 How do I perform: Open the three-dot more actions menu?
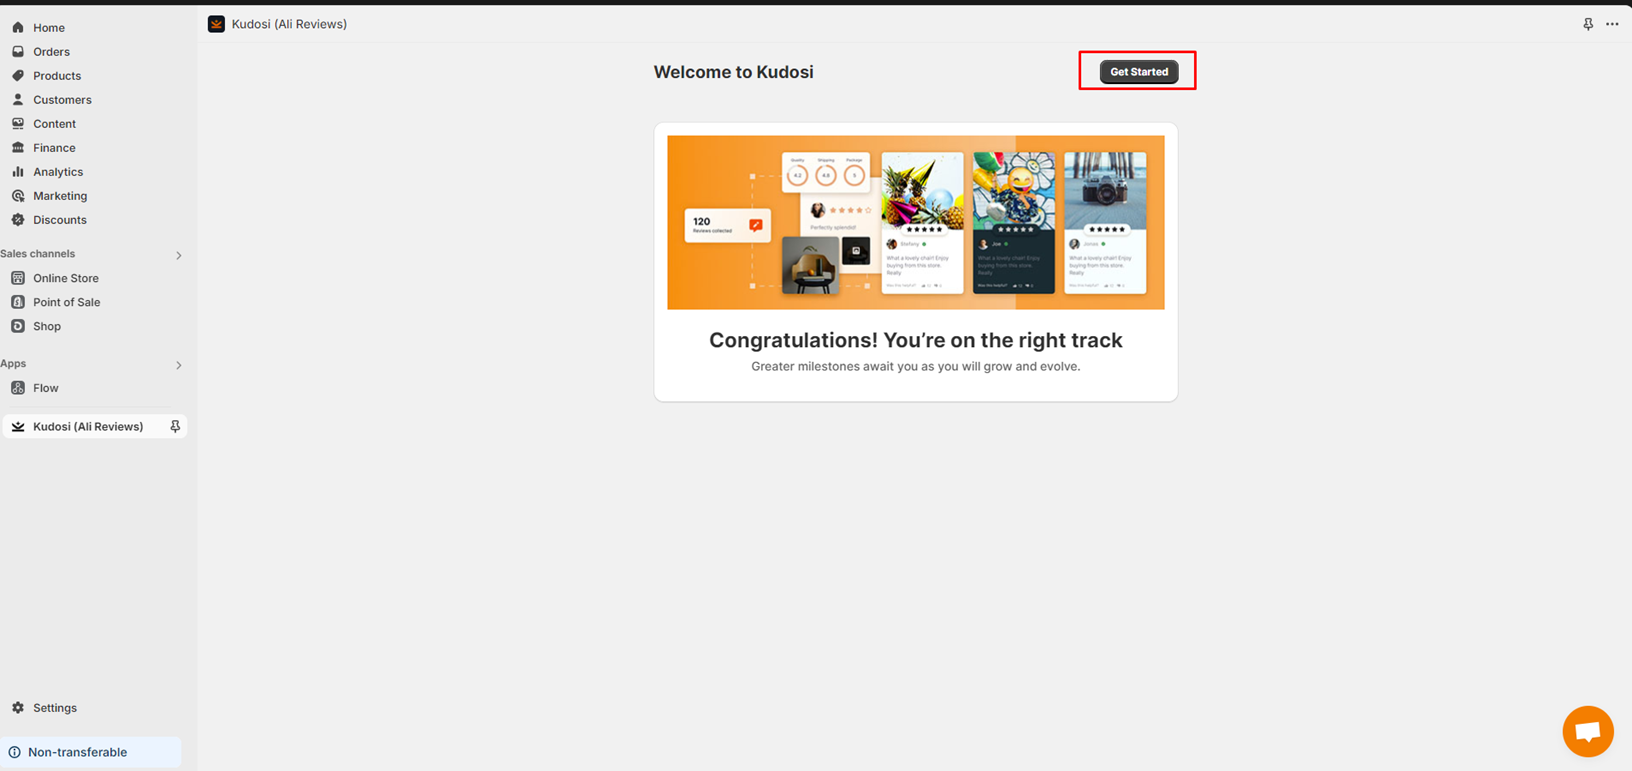[x=1612, y=24]
